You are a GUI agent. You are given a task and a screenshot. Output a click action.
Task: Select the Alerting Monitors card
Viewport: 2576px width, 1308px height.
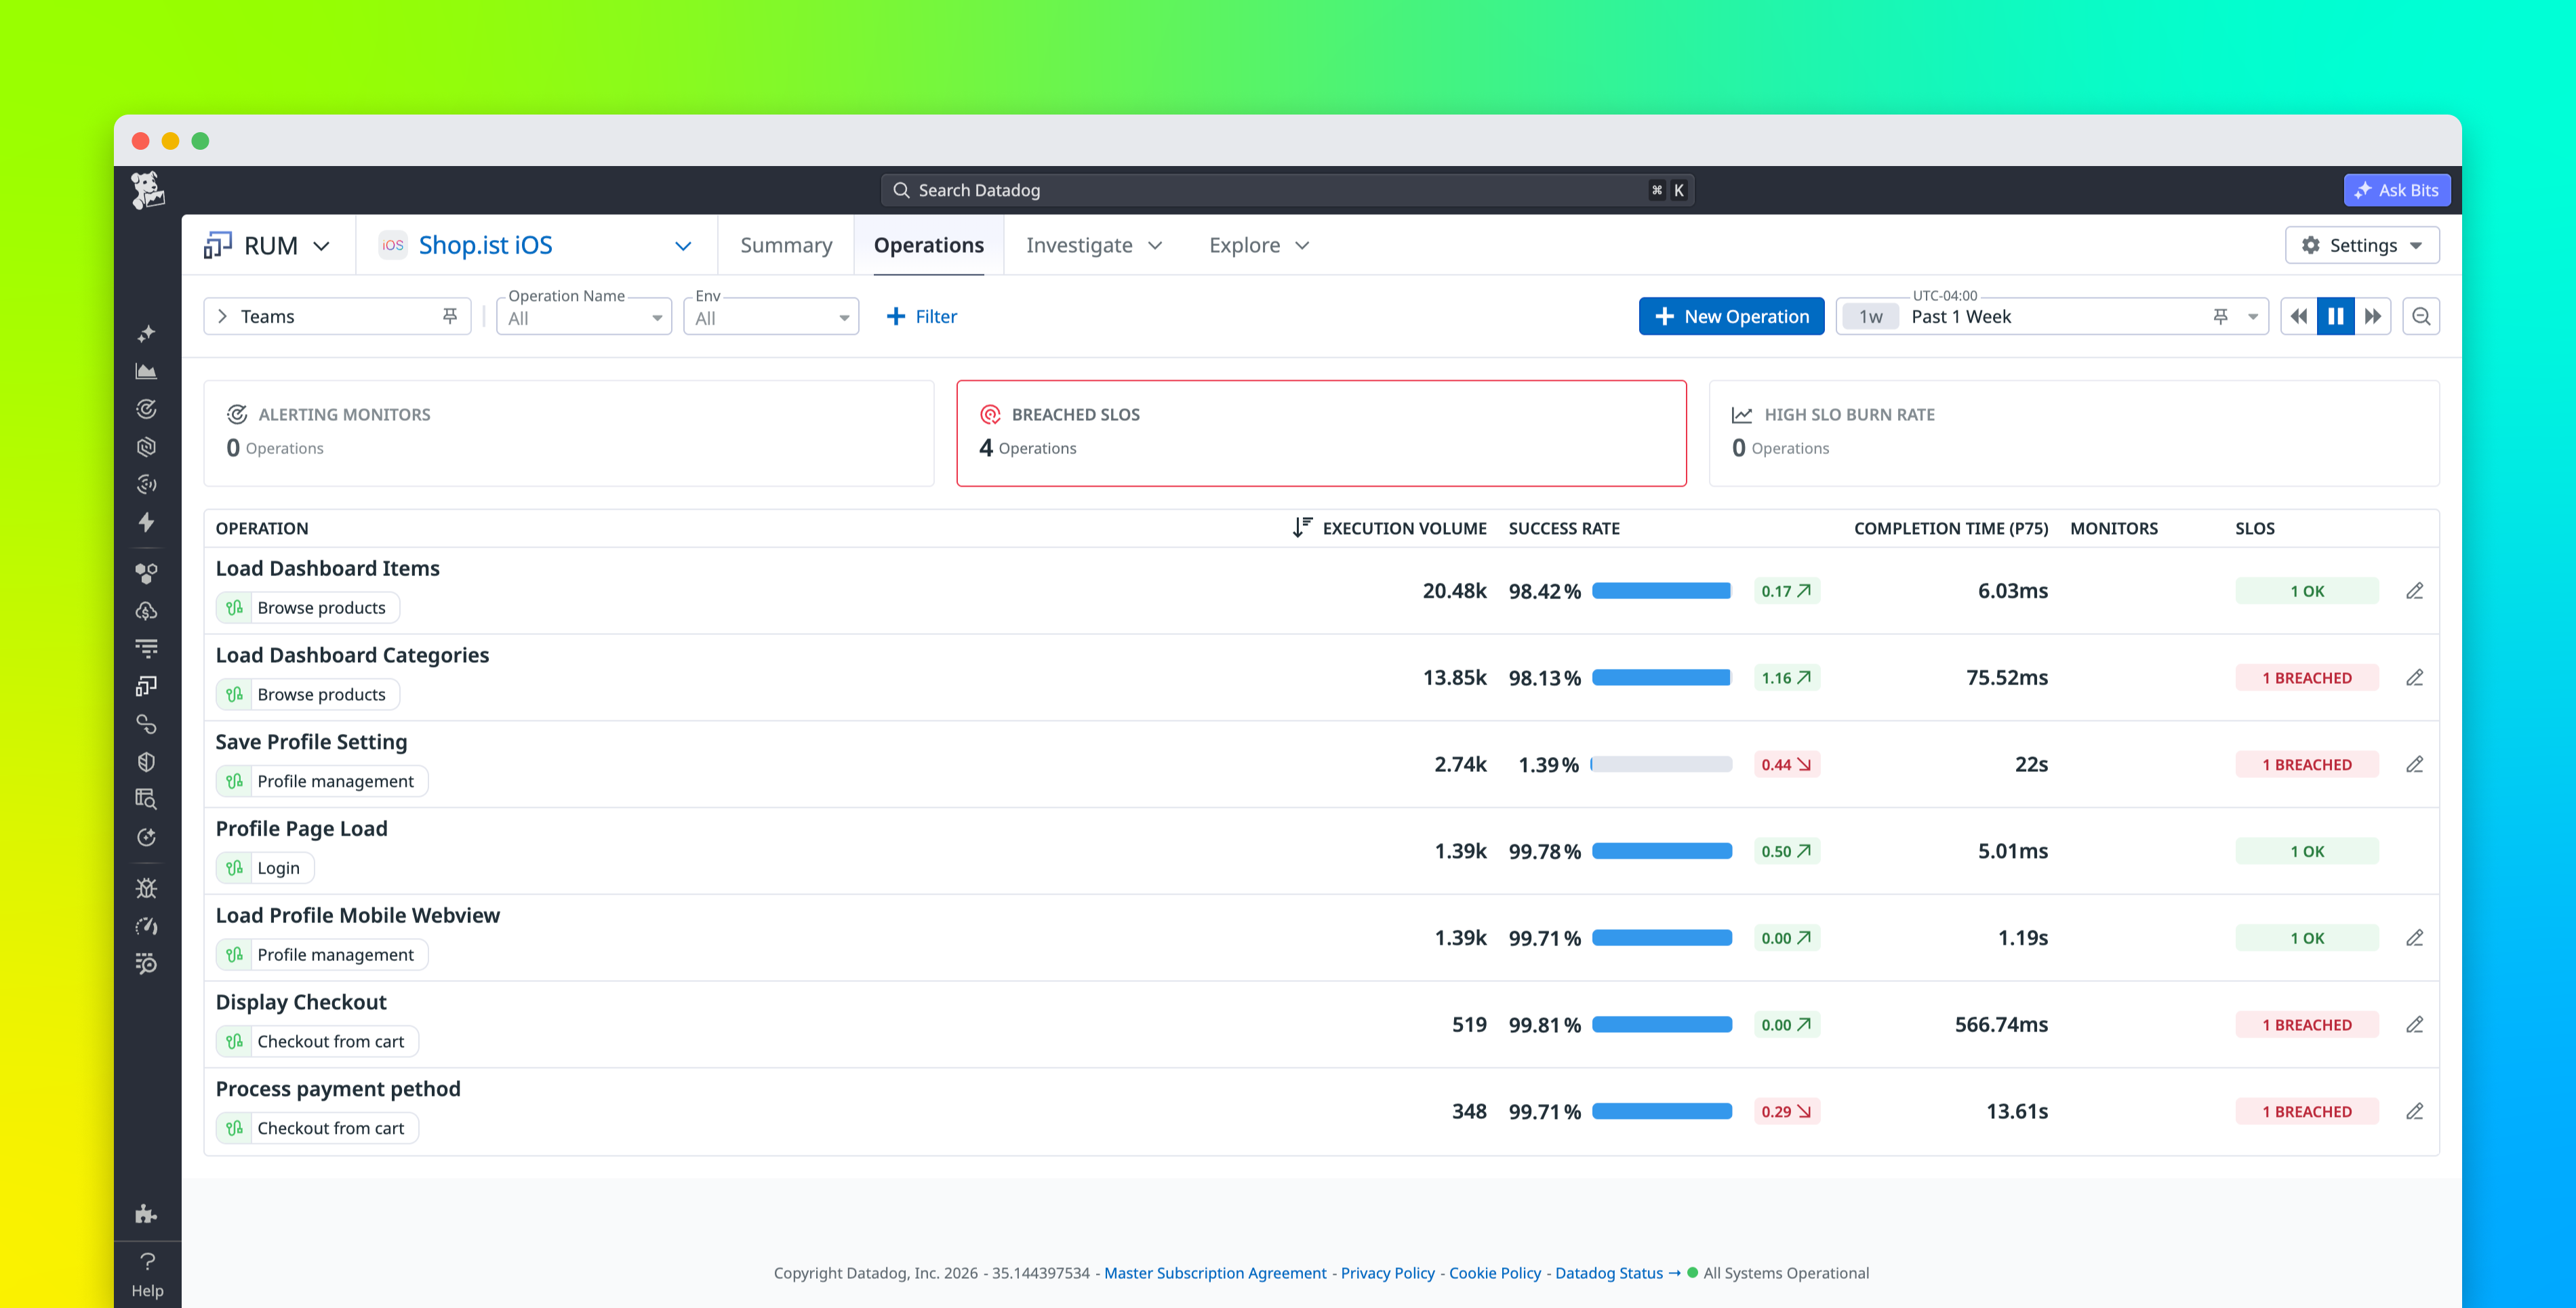569,433
